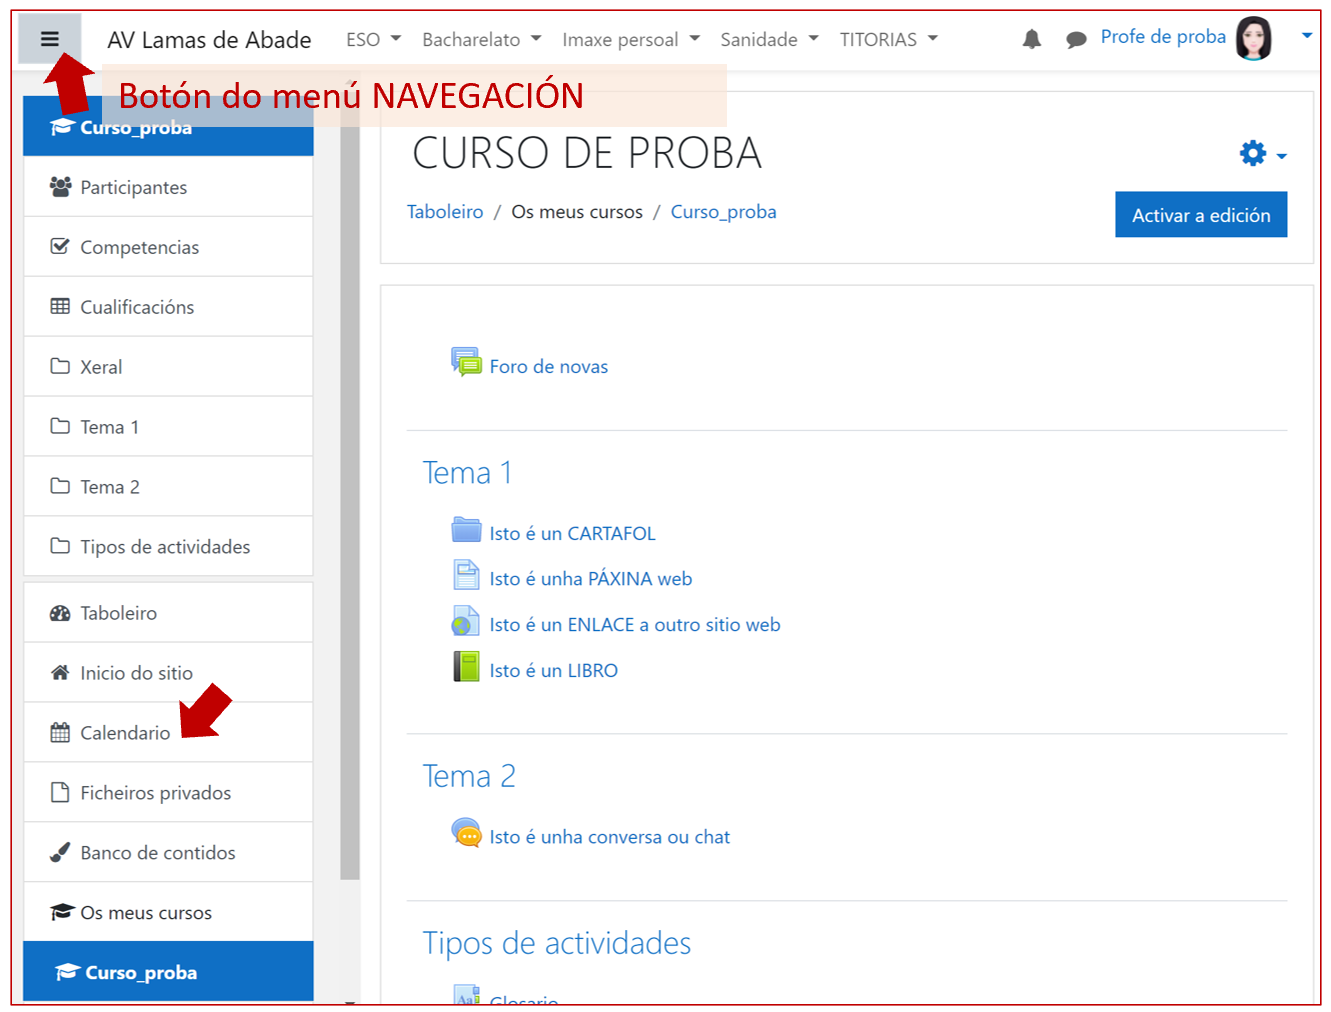Click the green LIBRO book icon
1331x1012 pixels.
(x=466, y=666)
